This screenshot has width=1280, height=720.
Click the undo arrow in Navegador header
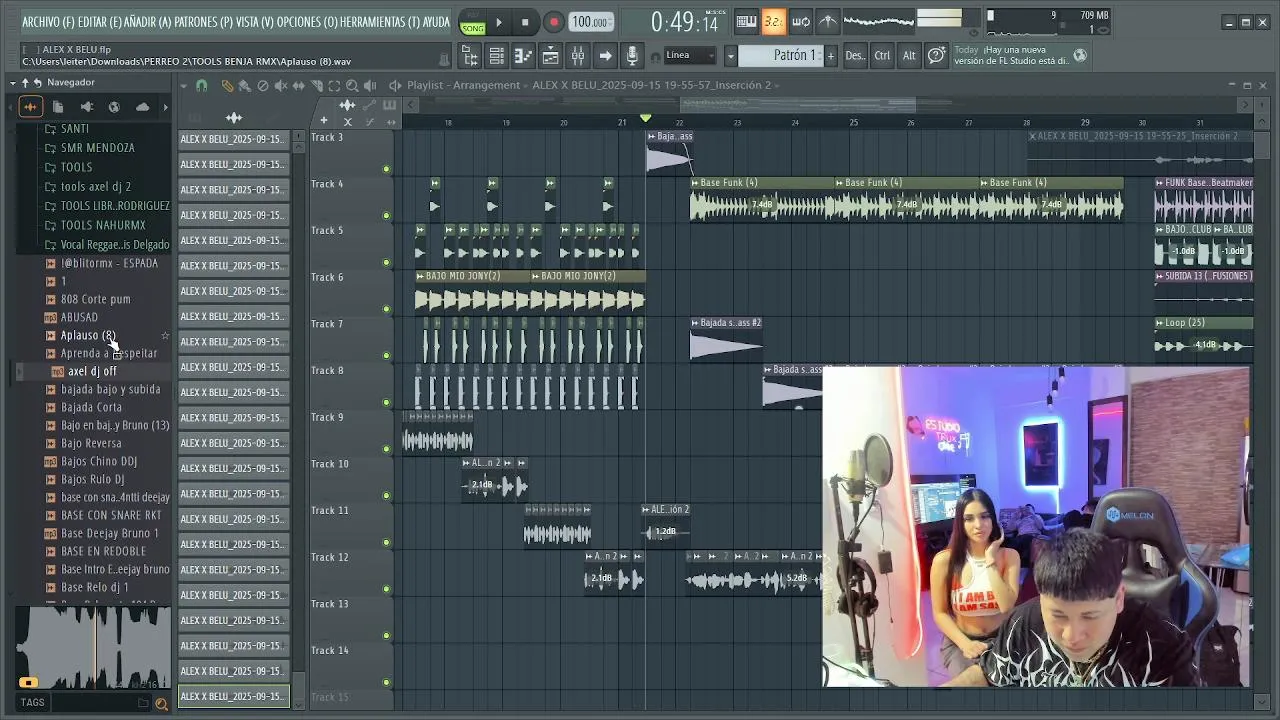(x=37, y=82)
